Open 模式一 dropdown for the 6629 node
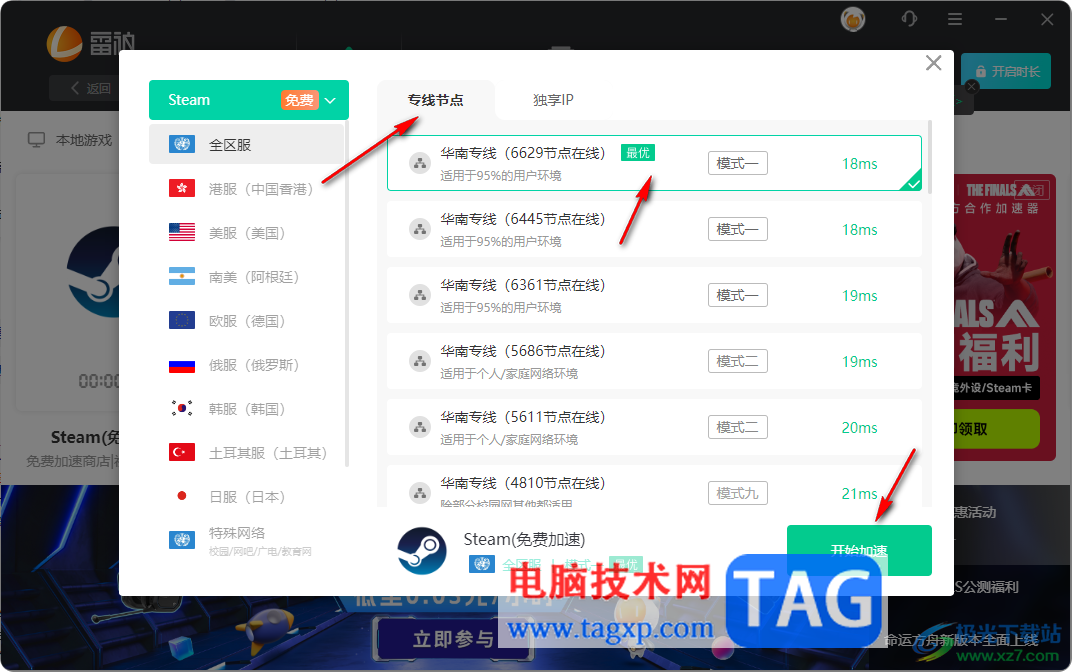This screenshot has height=672, width=1072. point(738,163)
